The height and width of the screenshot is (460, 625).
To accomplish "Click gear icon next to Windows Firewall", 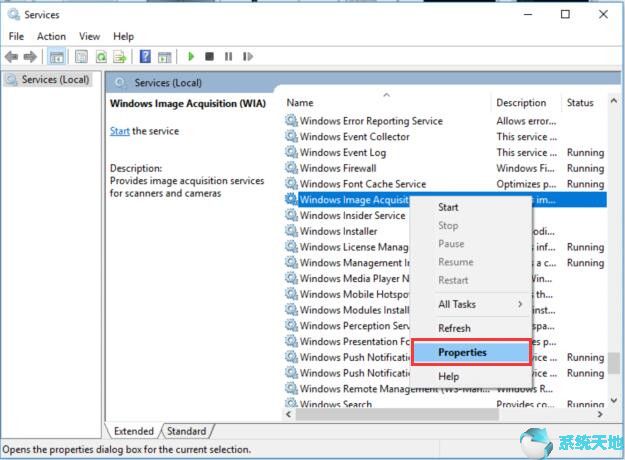I will pyautogui.click(x=291, y=168).
